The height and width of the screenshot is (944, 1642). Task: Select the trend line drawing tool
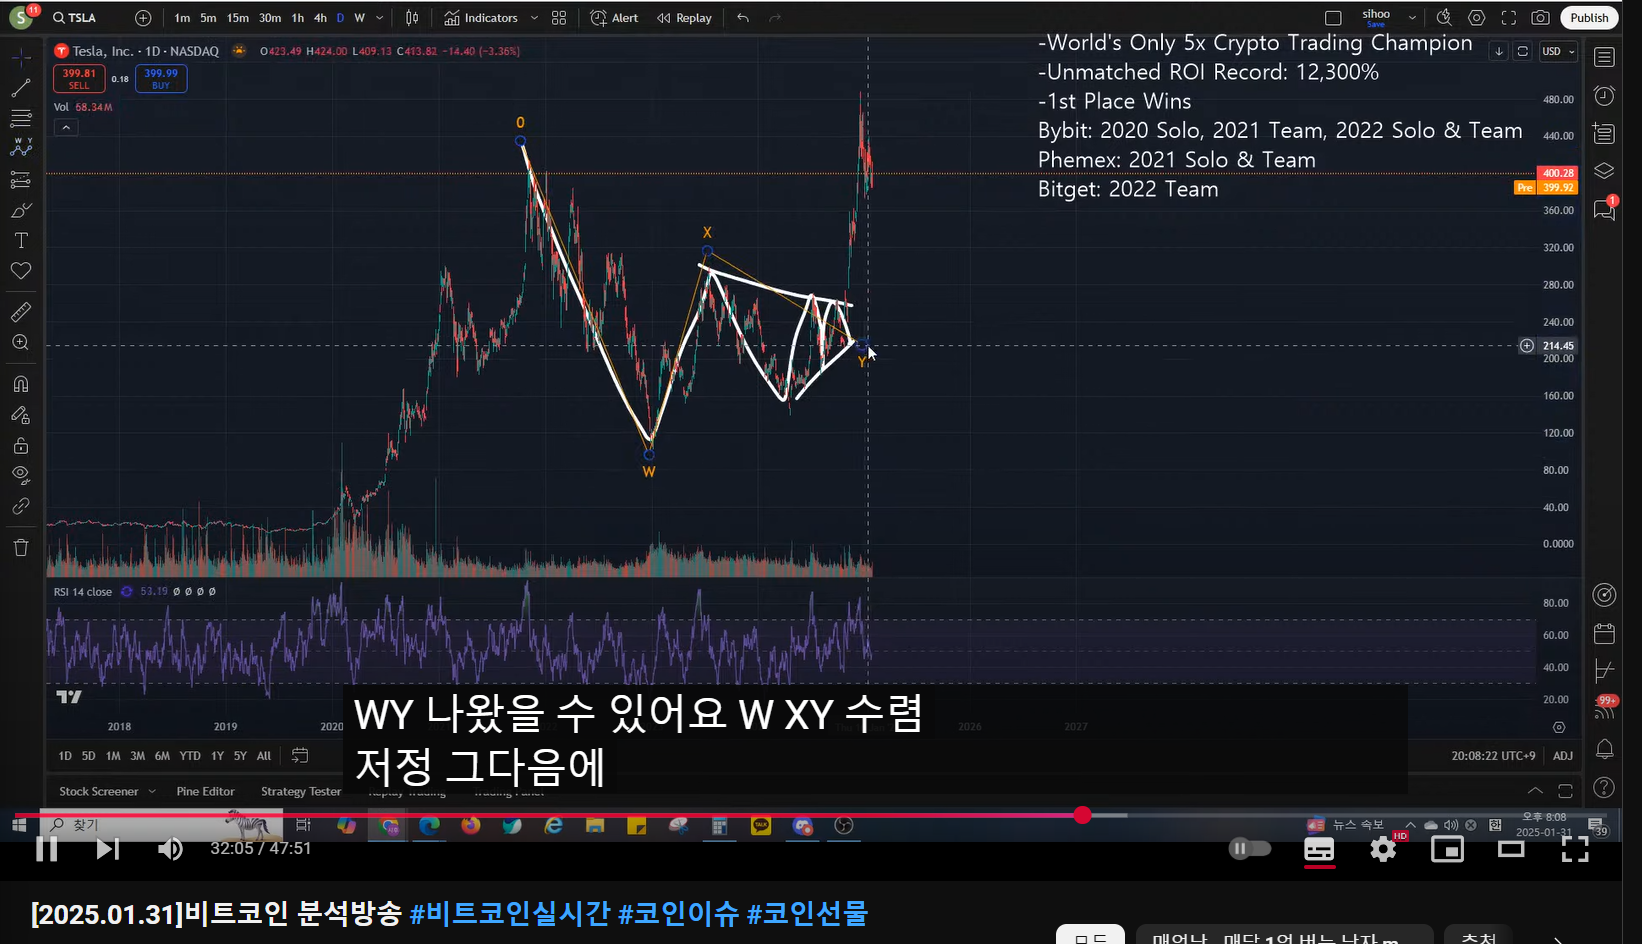pyautogui.click(x=20, y=88)
